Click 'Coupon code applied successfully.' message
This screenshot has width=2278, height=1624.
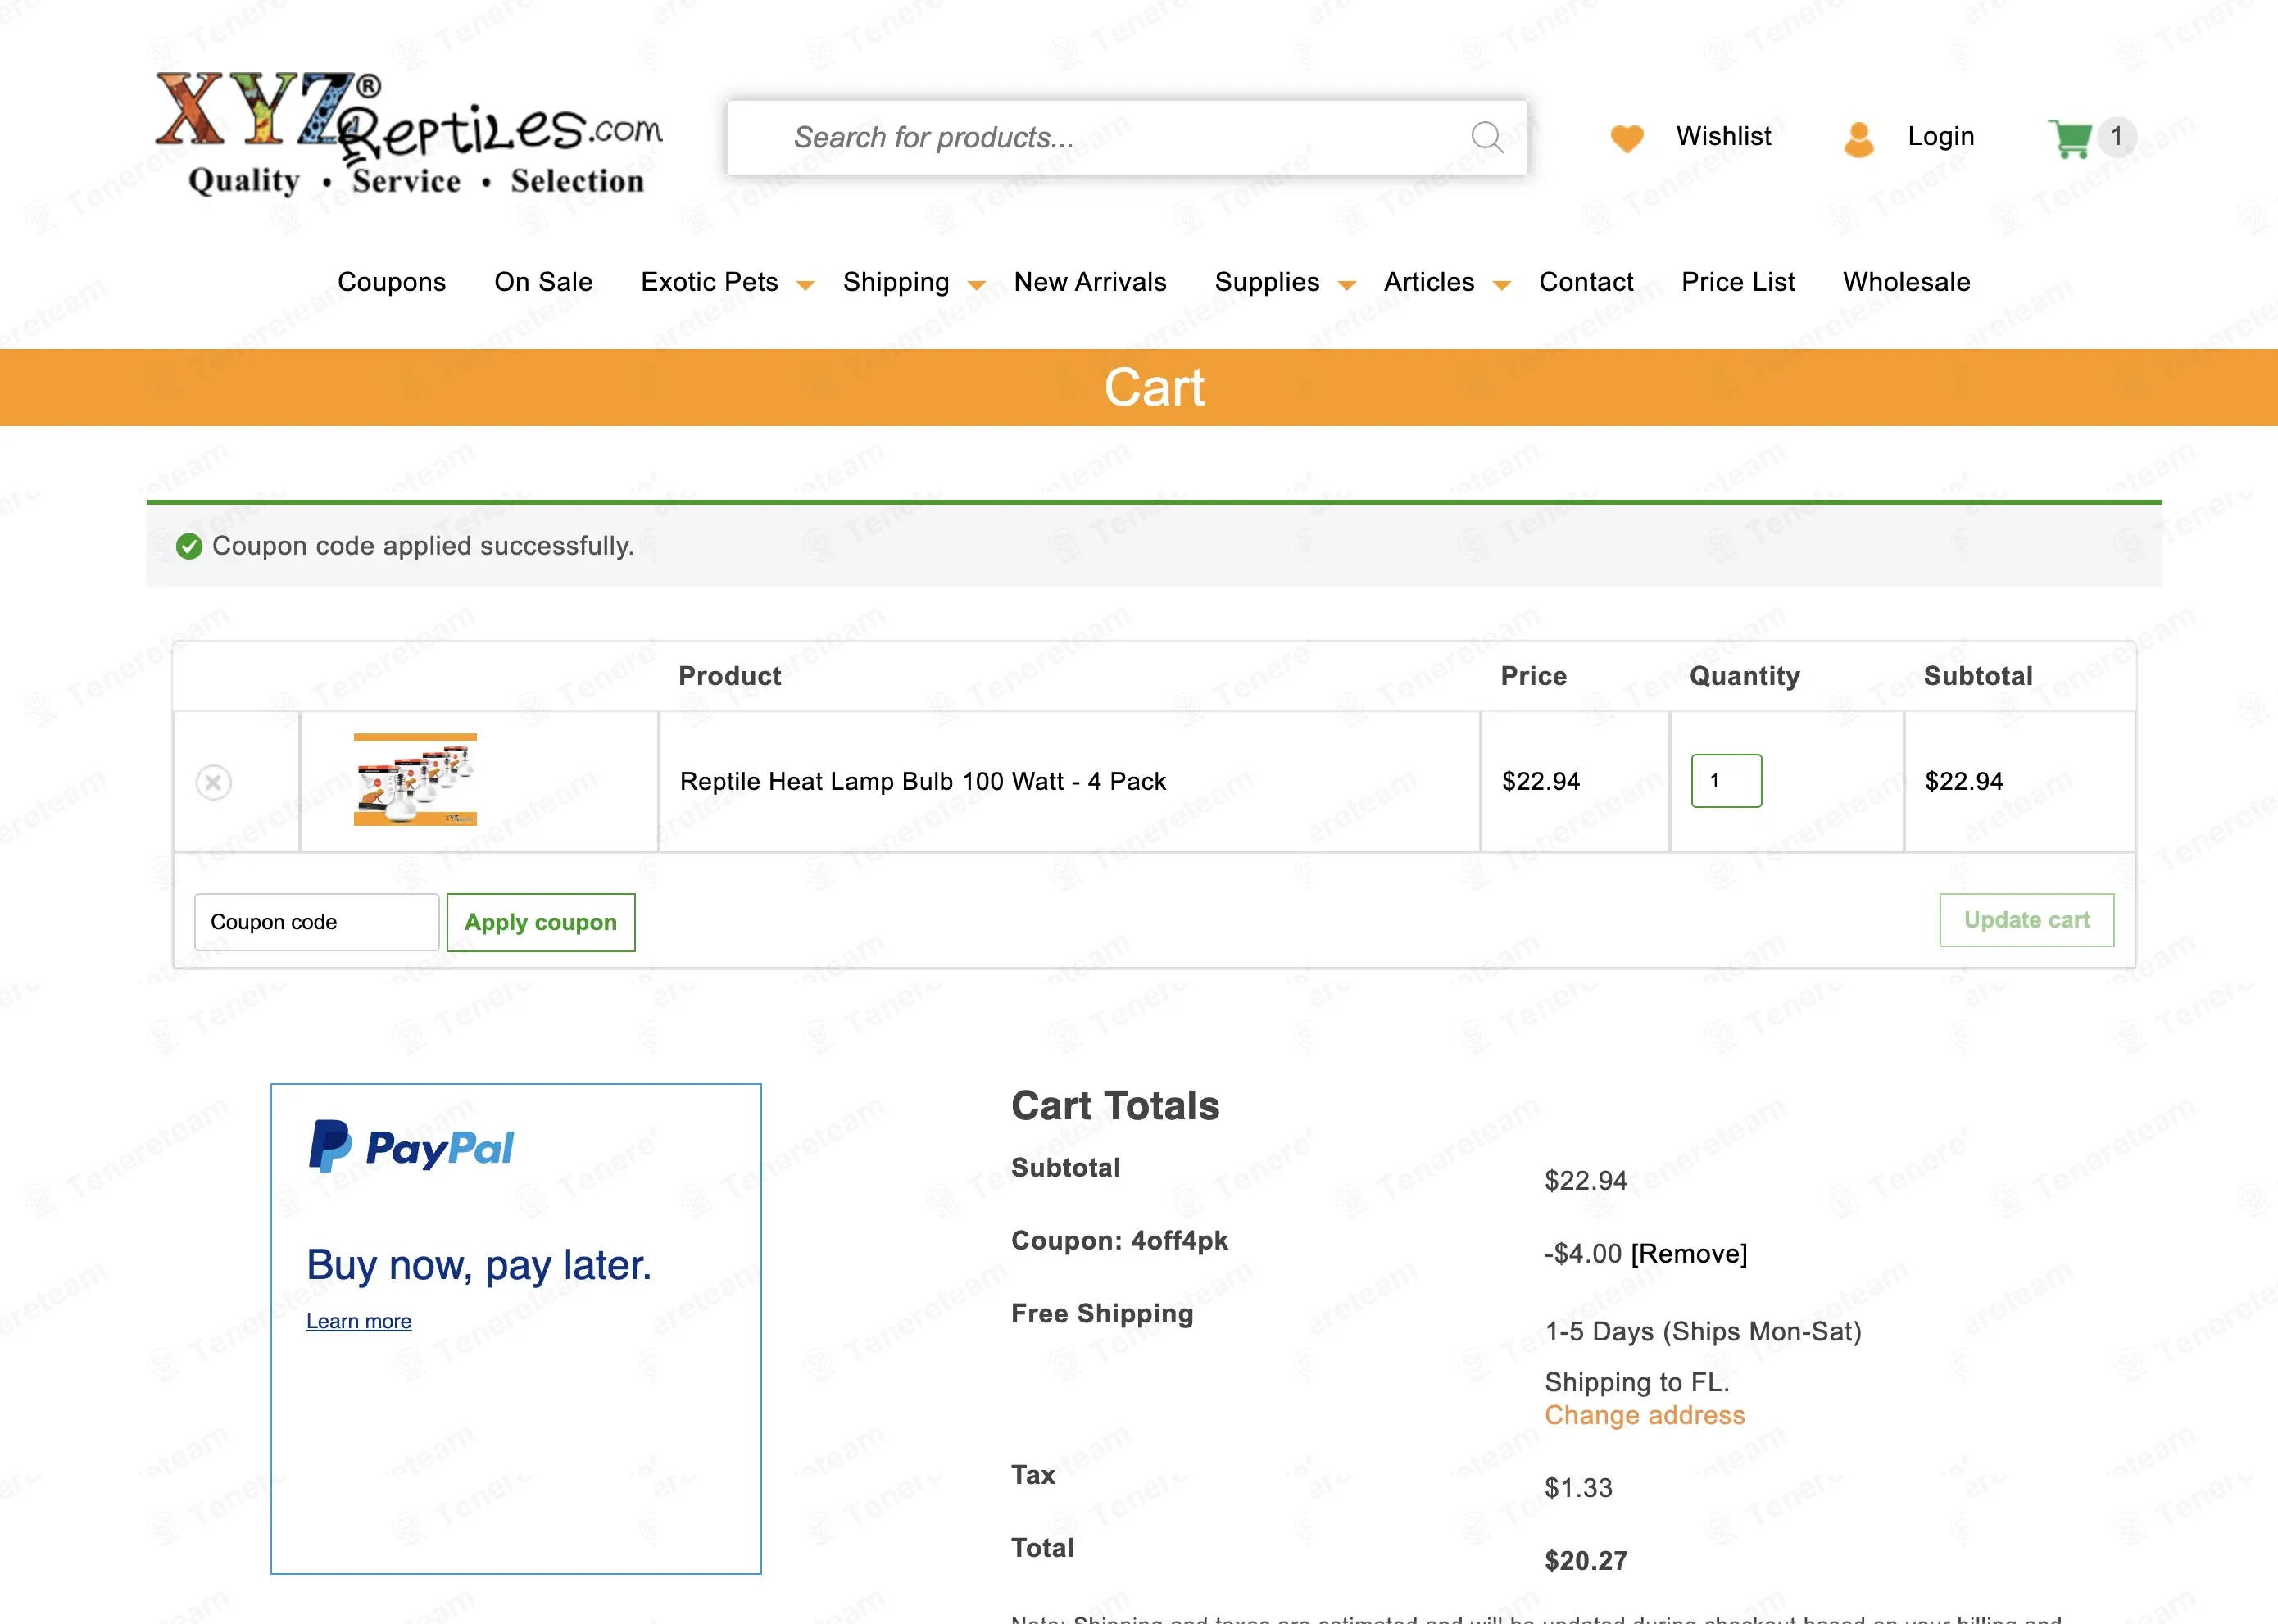tap(423, 546)
